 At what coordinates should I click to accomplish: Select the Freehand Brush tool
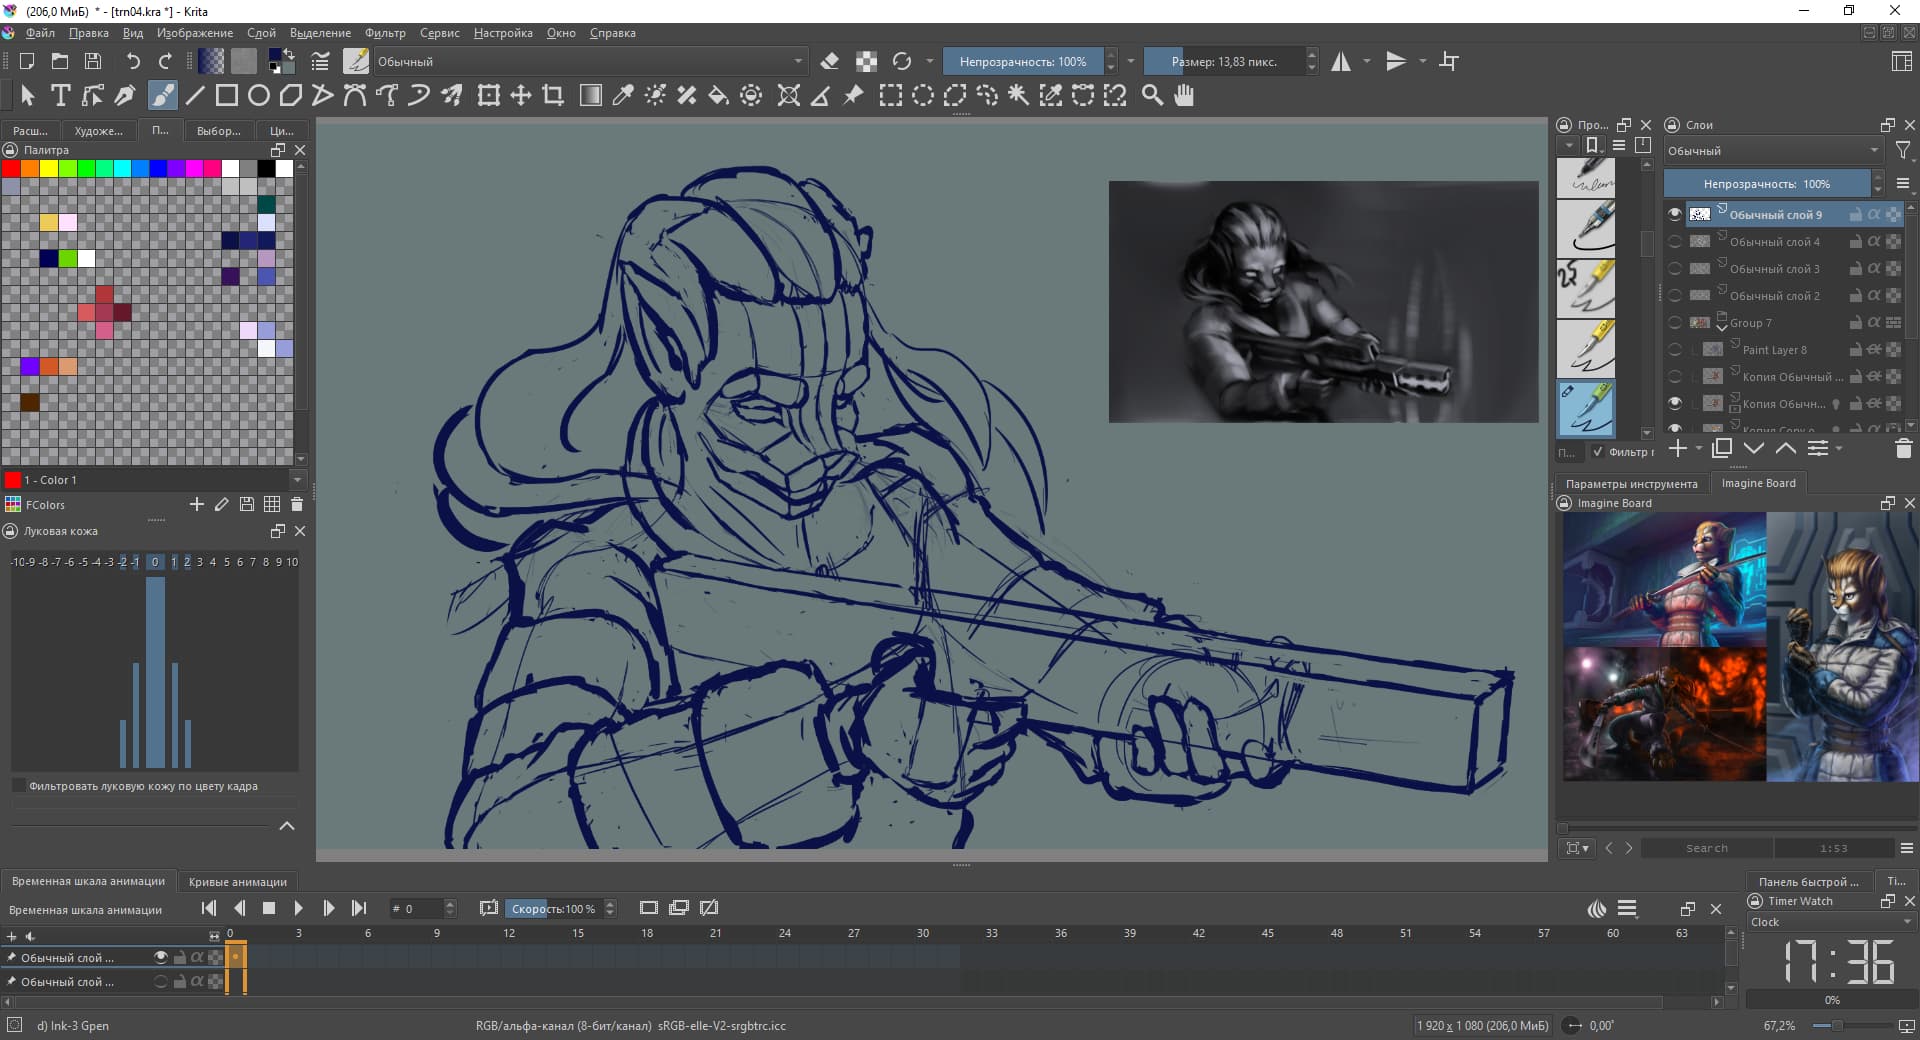162,95
